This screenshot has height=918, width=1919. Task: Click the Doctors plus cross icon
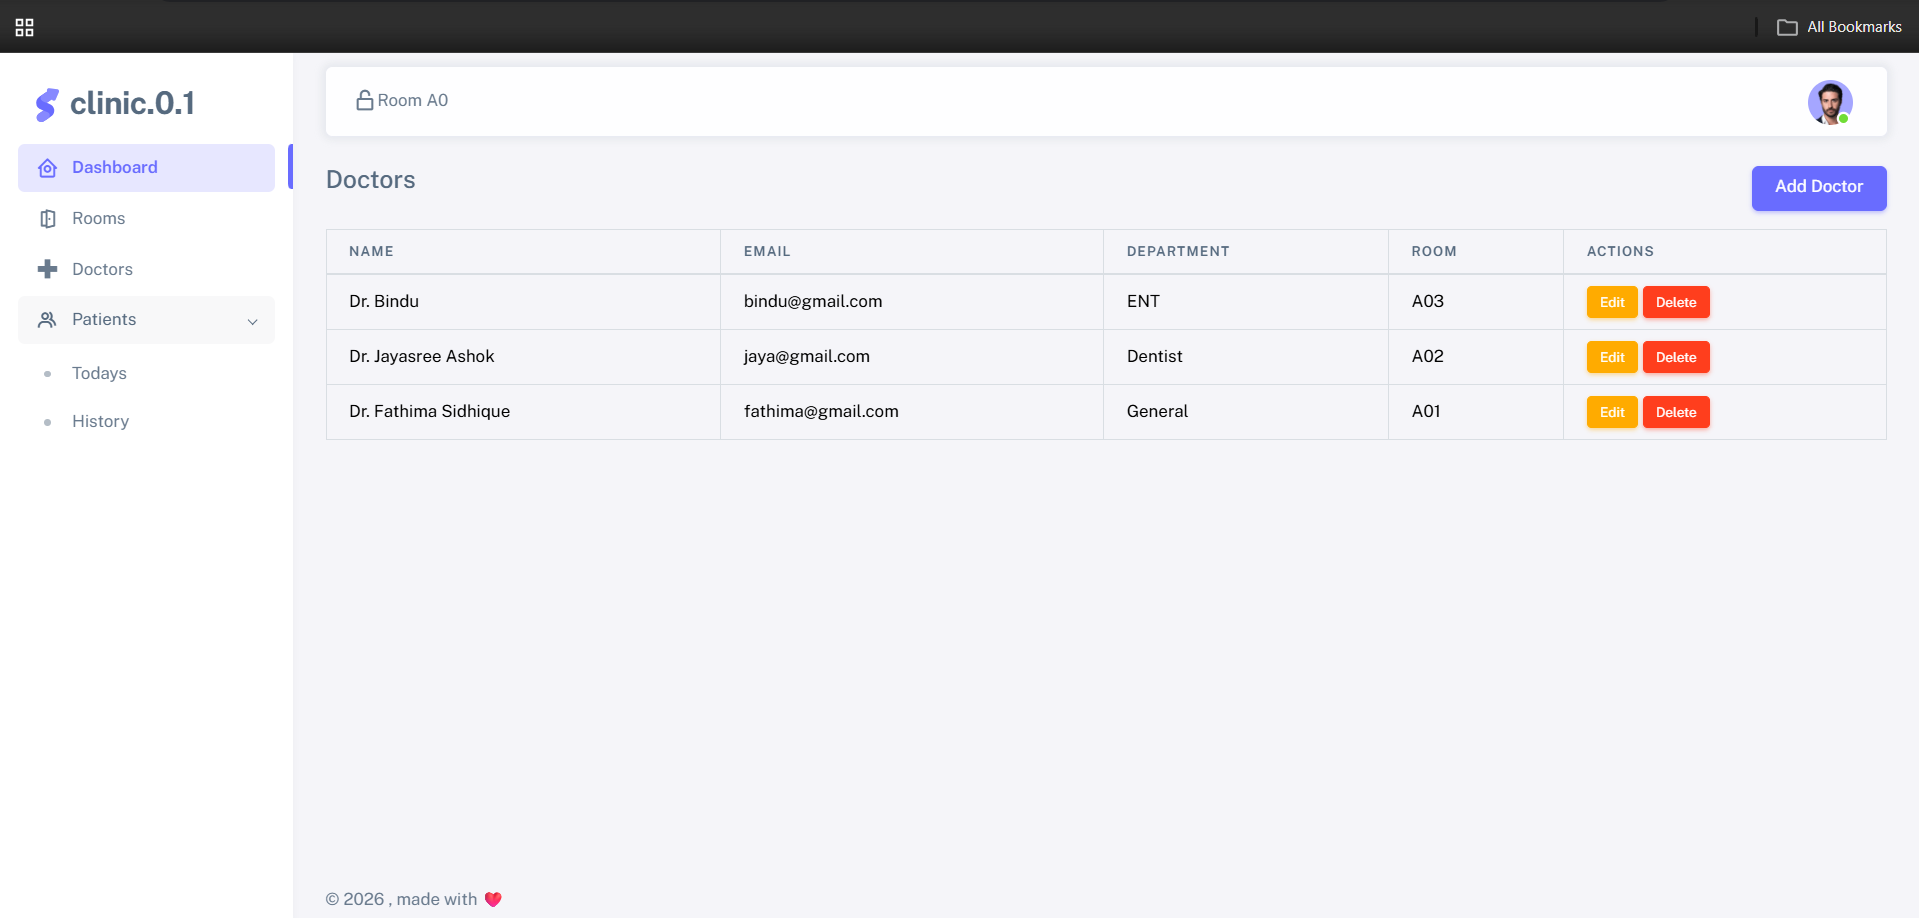[x=47, y=269]
